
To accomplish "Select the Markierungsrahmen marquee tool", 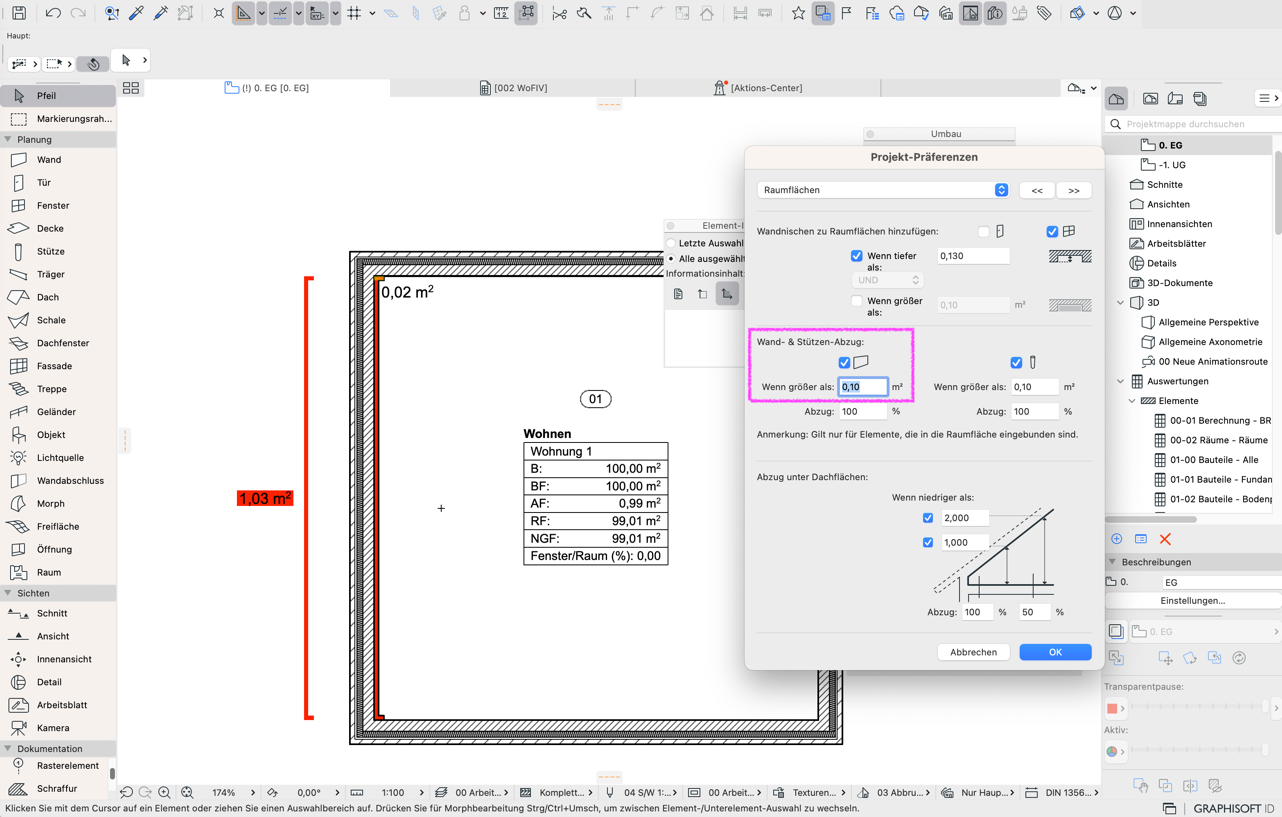I will [58, 119].
